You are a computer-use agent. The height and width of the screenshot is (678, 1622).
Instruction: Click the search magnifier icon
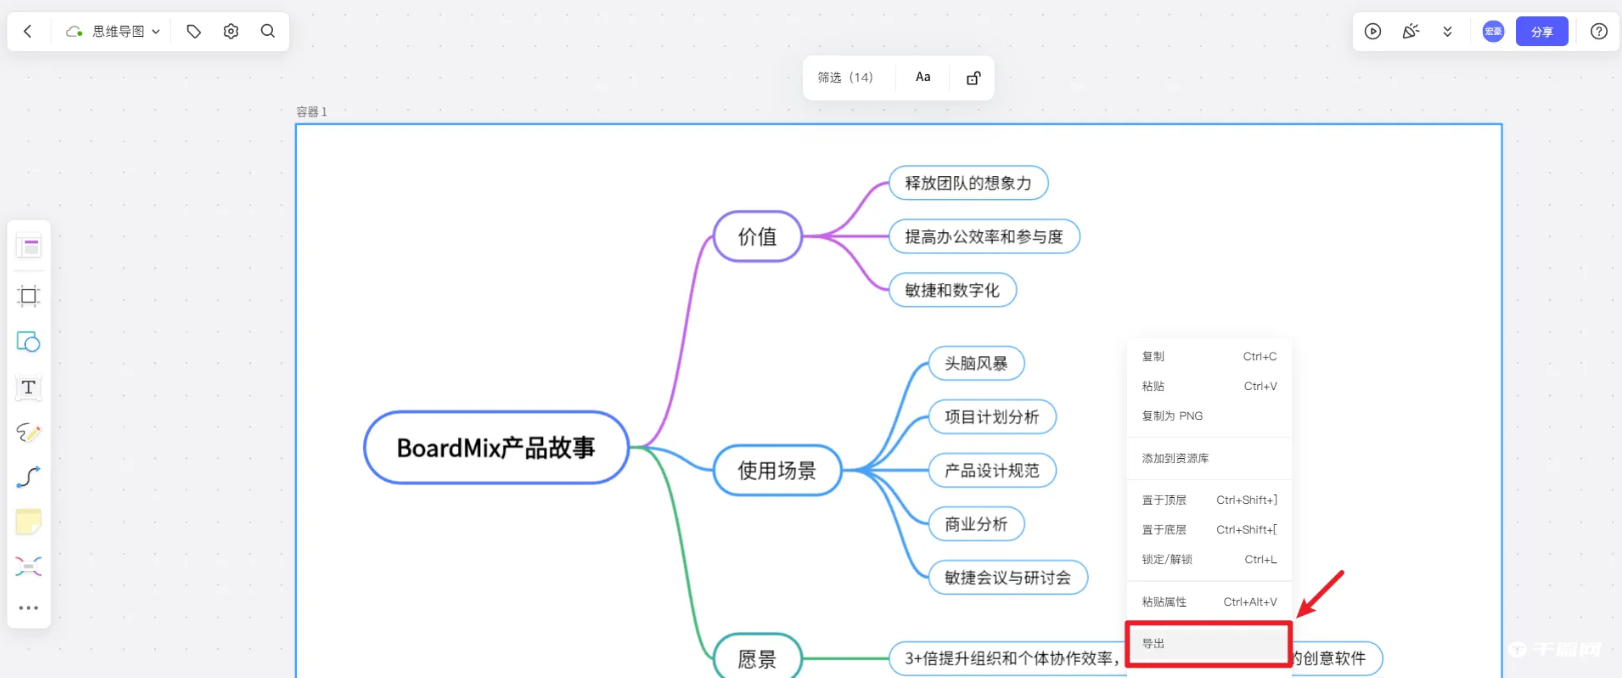(268, 32)
